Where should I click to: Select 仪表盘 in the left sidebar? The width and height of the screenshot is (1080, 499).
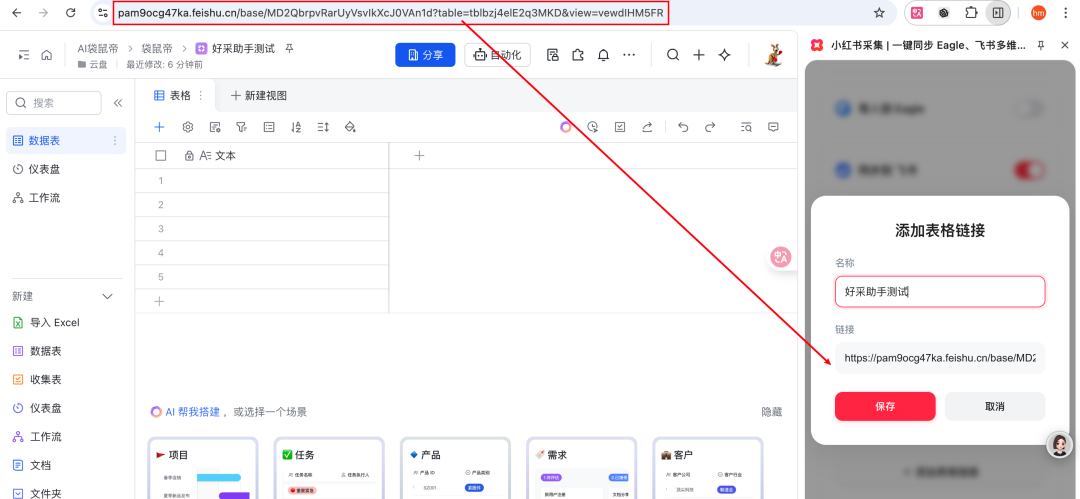tap(43, 169)
